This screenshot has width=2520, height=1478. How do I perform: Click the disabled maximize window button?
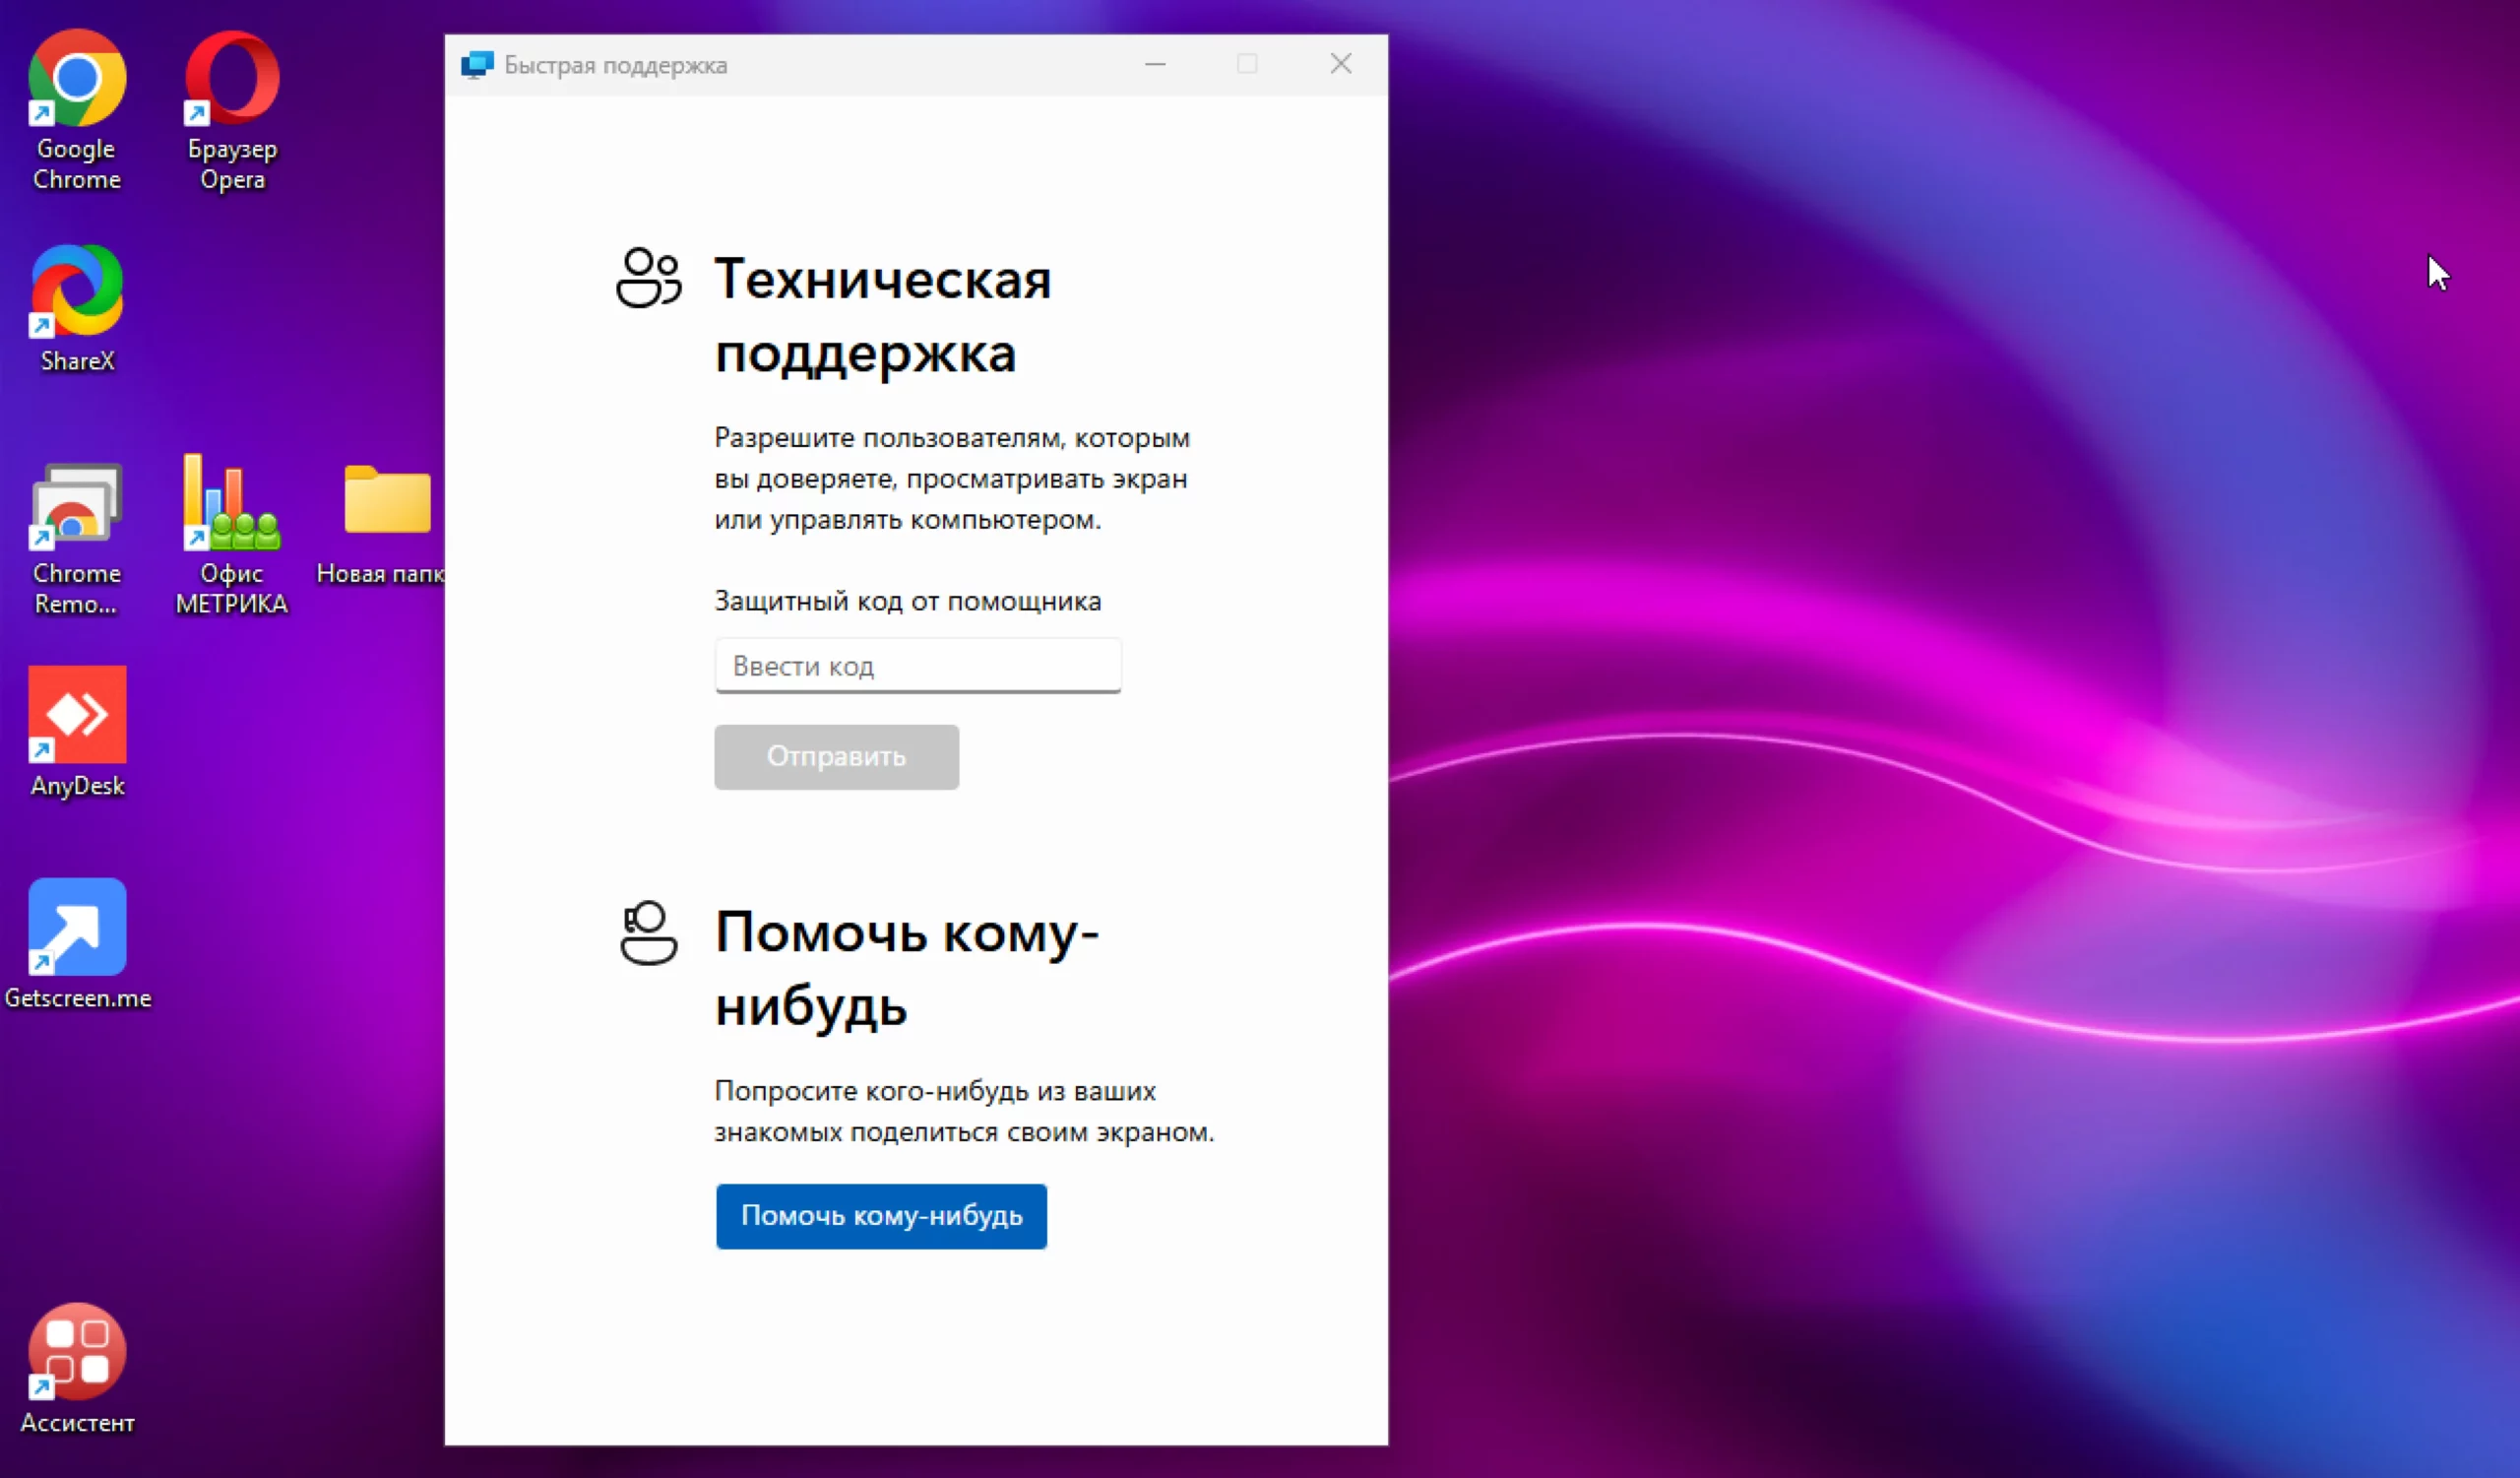click(x=1247, y=65)
